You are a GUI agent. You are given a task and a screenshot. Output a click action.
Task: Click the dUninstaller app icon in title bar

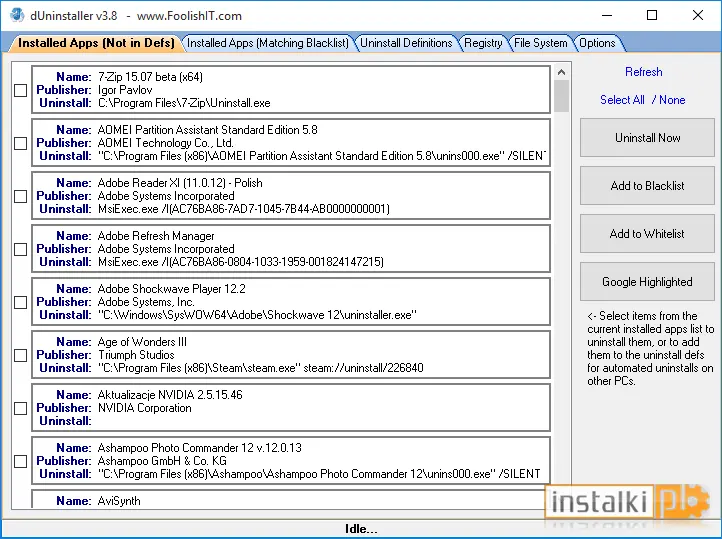point(17,15)
